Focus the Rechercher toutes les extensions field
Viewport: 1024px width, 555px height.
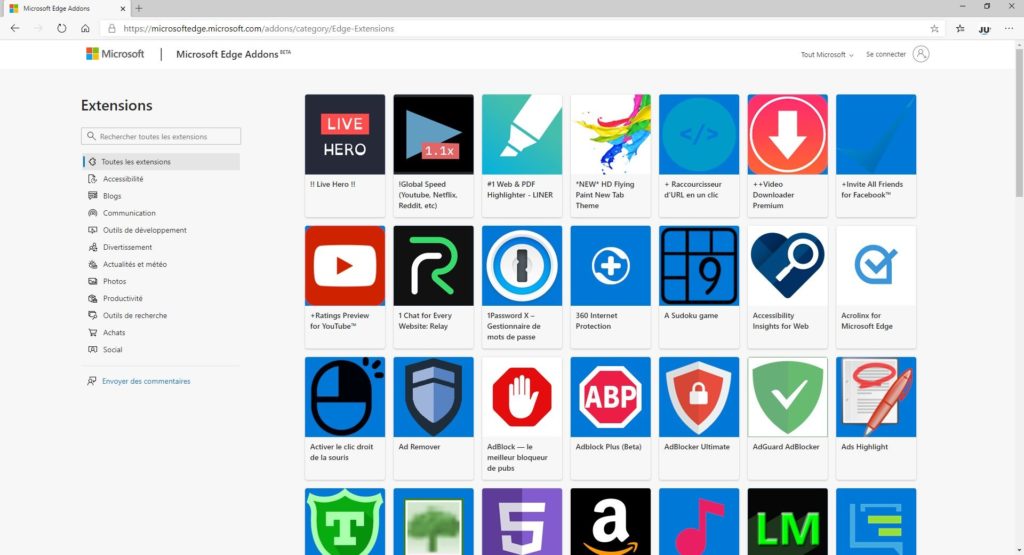[x=161, y=136]
